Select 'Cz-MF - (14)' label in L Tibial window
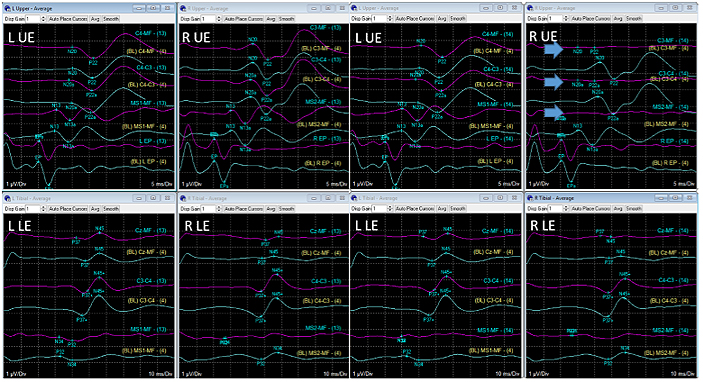Image resolution: width=703 pixels, height=382 pixels. [x=498, y=231]
